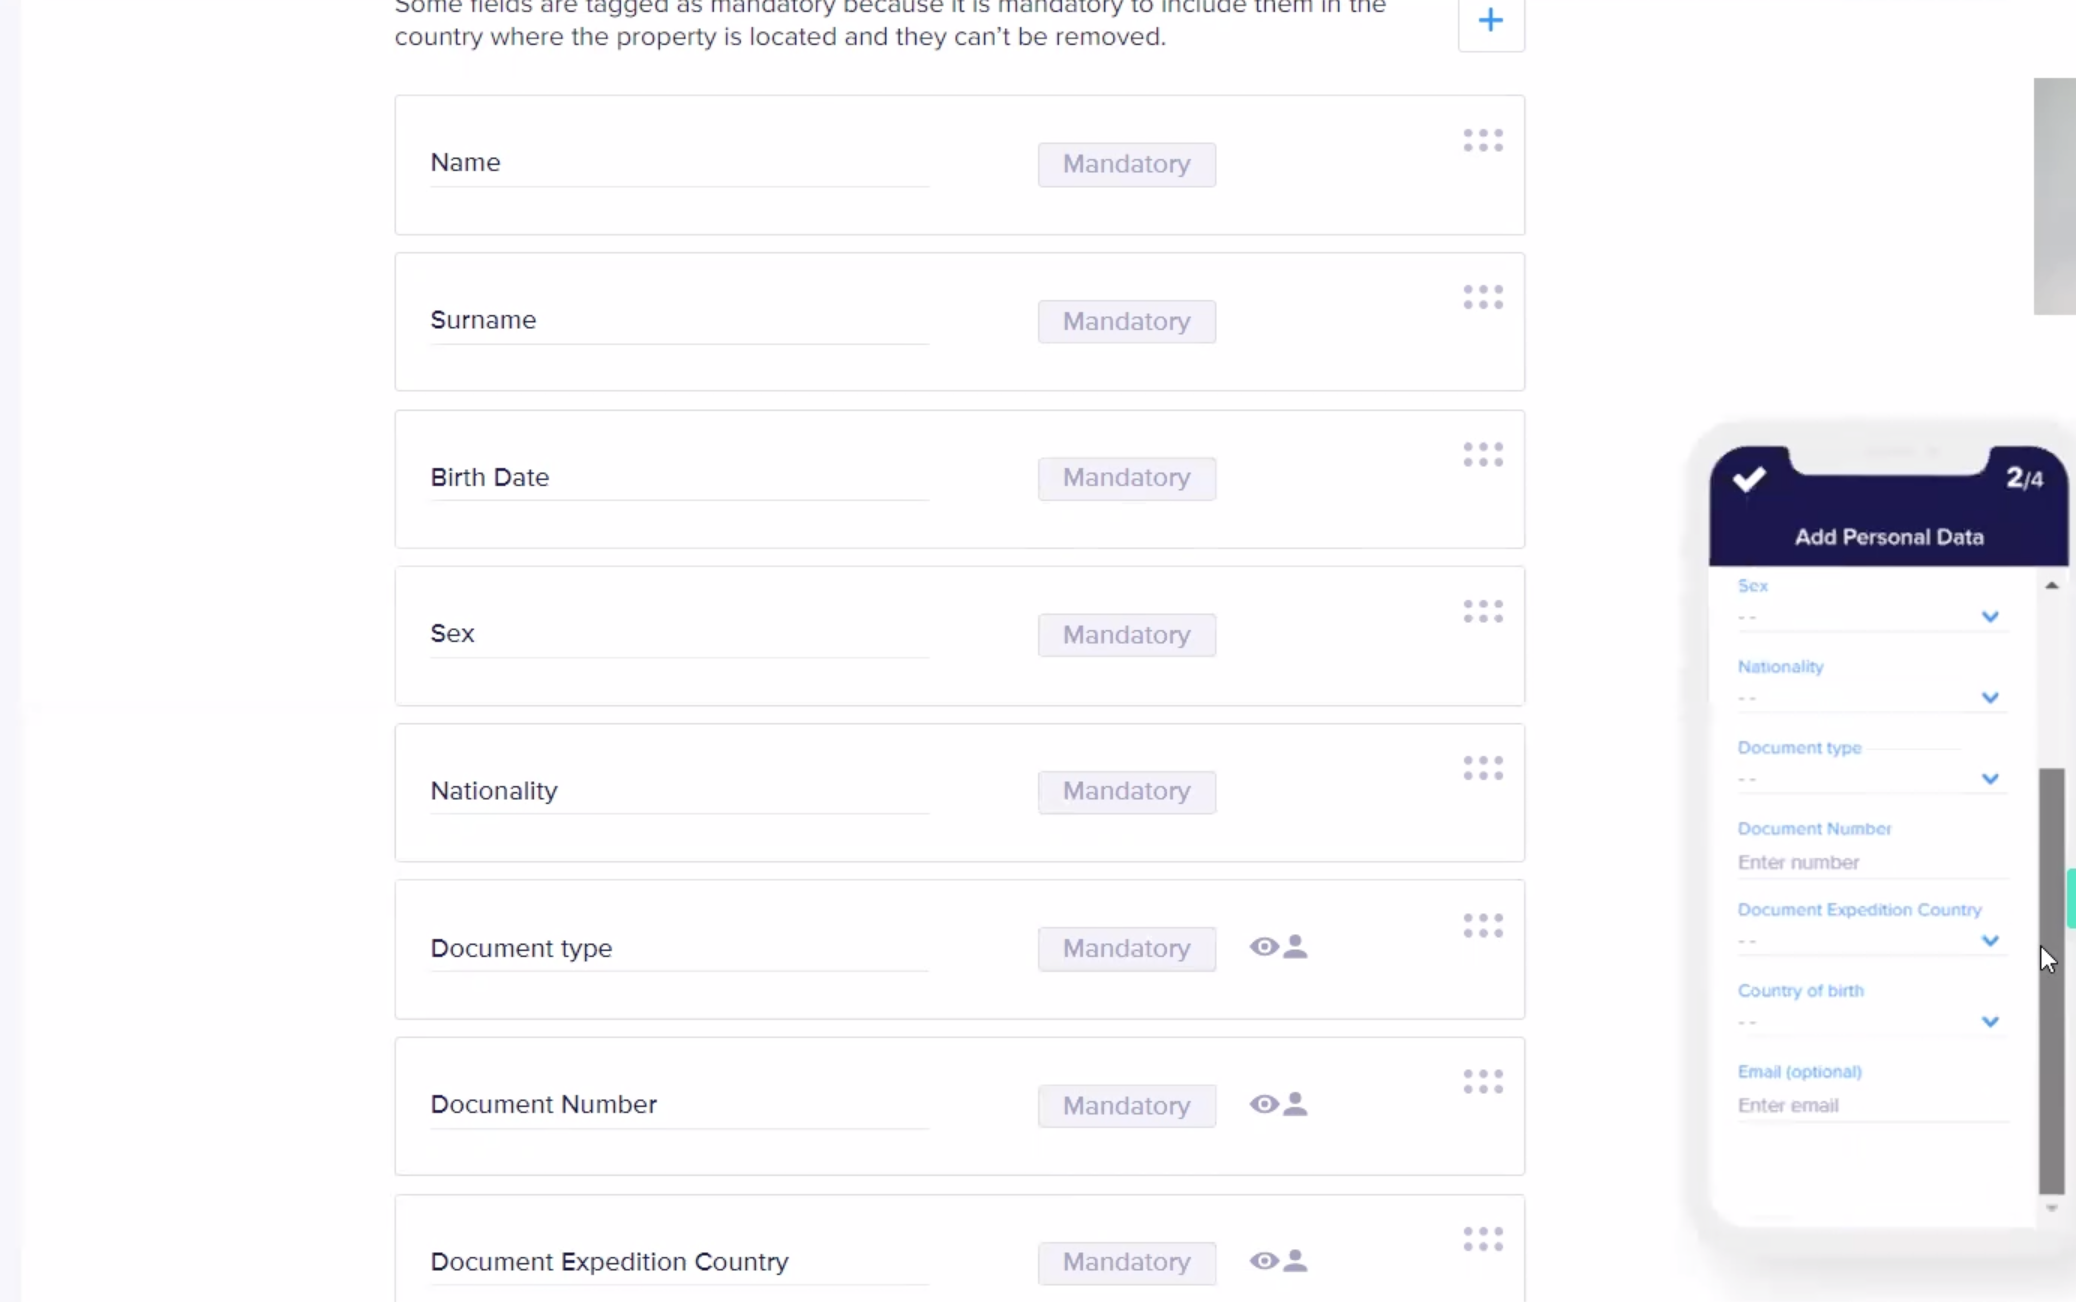This screenshot has width=2076, height=1302.
Task: Grab the drag handle on Name row
Action: click(1483, 141)
